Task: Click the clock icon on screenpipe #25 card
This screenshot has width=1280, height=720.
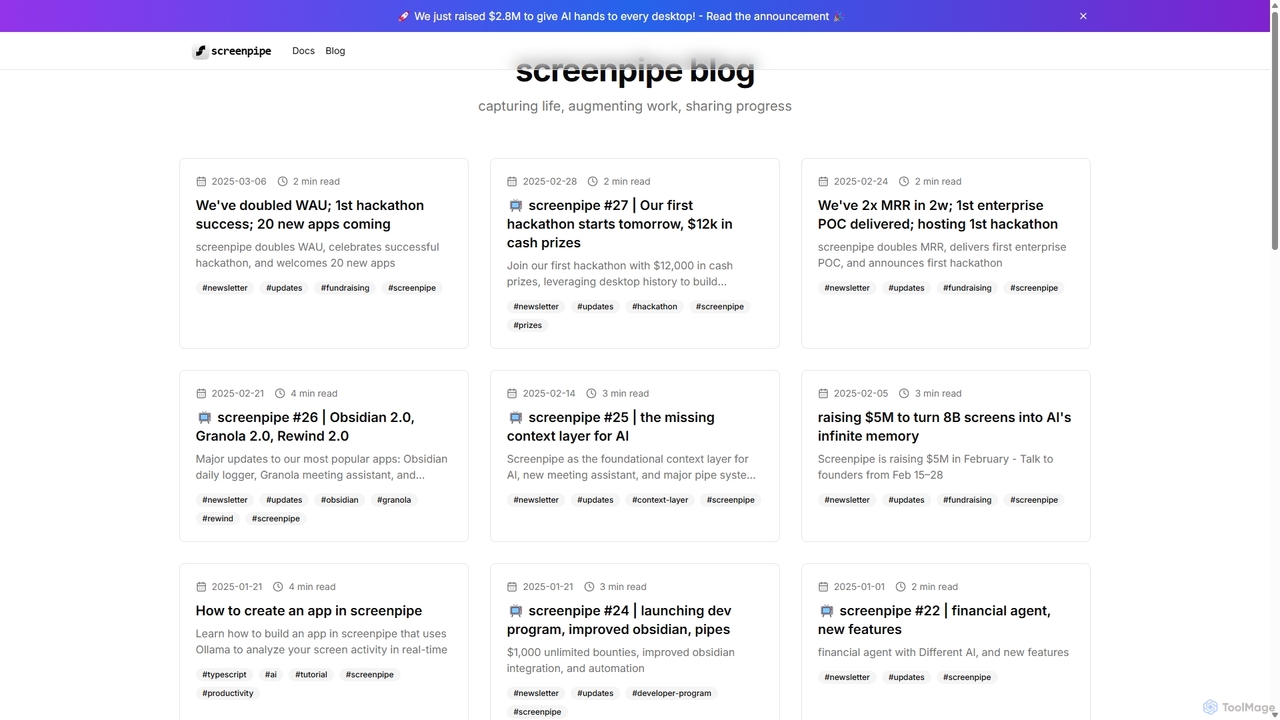Action: click(x=591, y=394)
